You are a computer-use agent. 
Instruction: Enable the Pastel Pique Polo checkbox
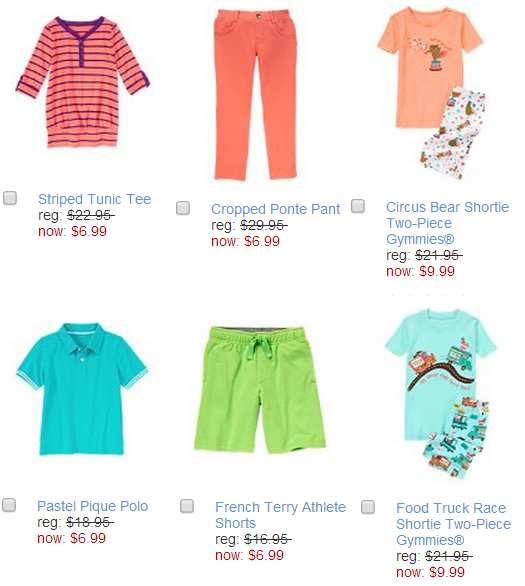pos(9,505)
